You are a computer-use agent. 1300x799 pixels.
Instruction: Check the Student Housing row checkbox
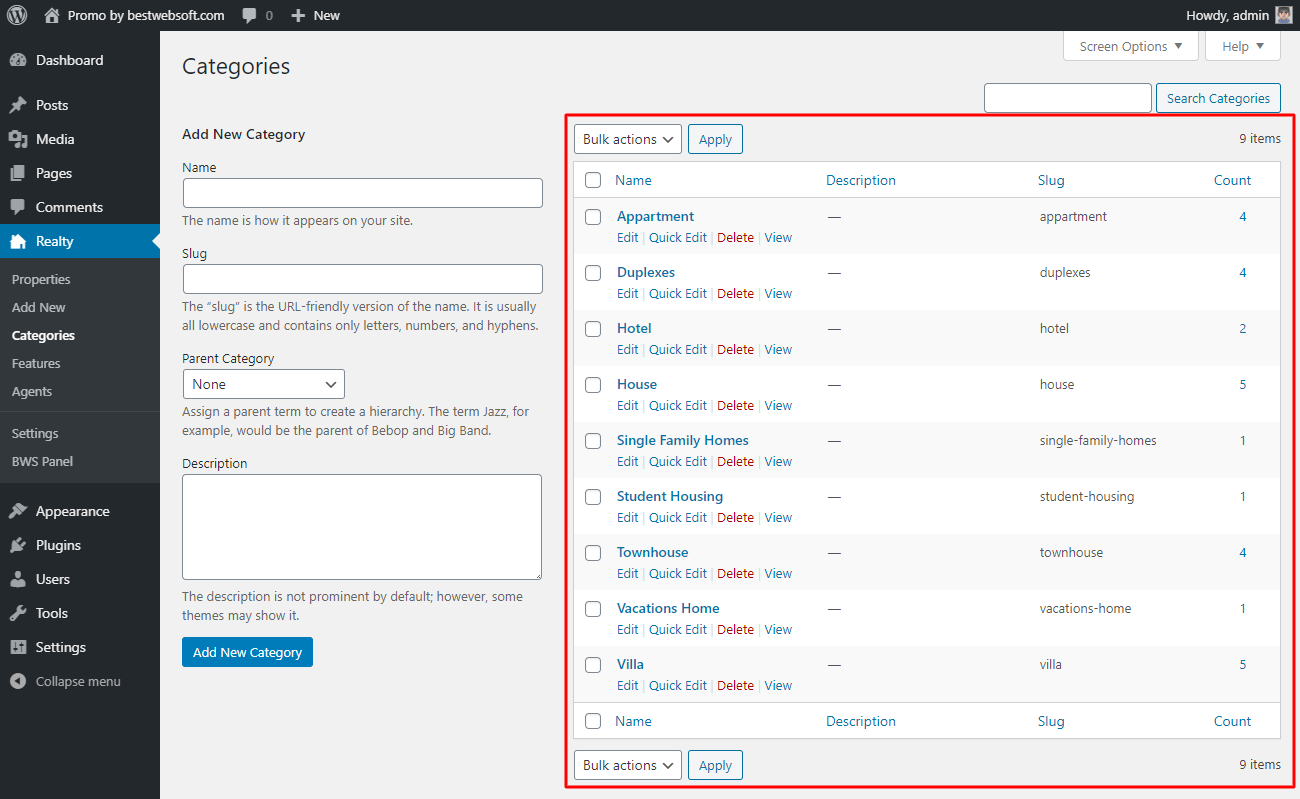point(593,496)
